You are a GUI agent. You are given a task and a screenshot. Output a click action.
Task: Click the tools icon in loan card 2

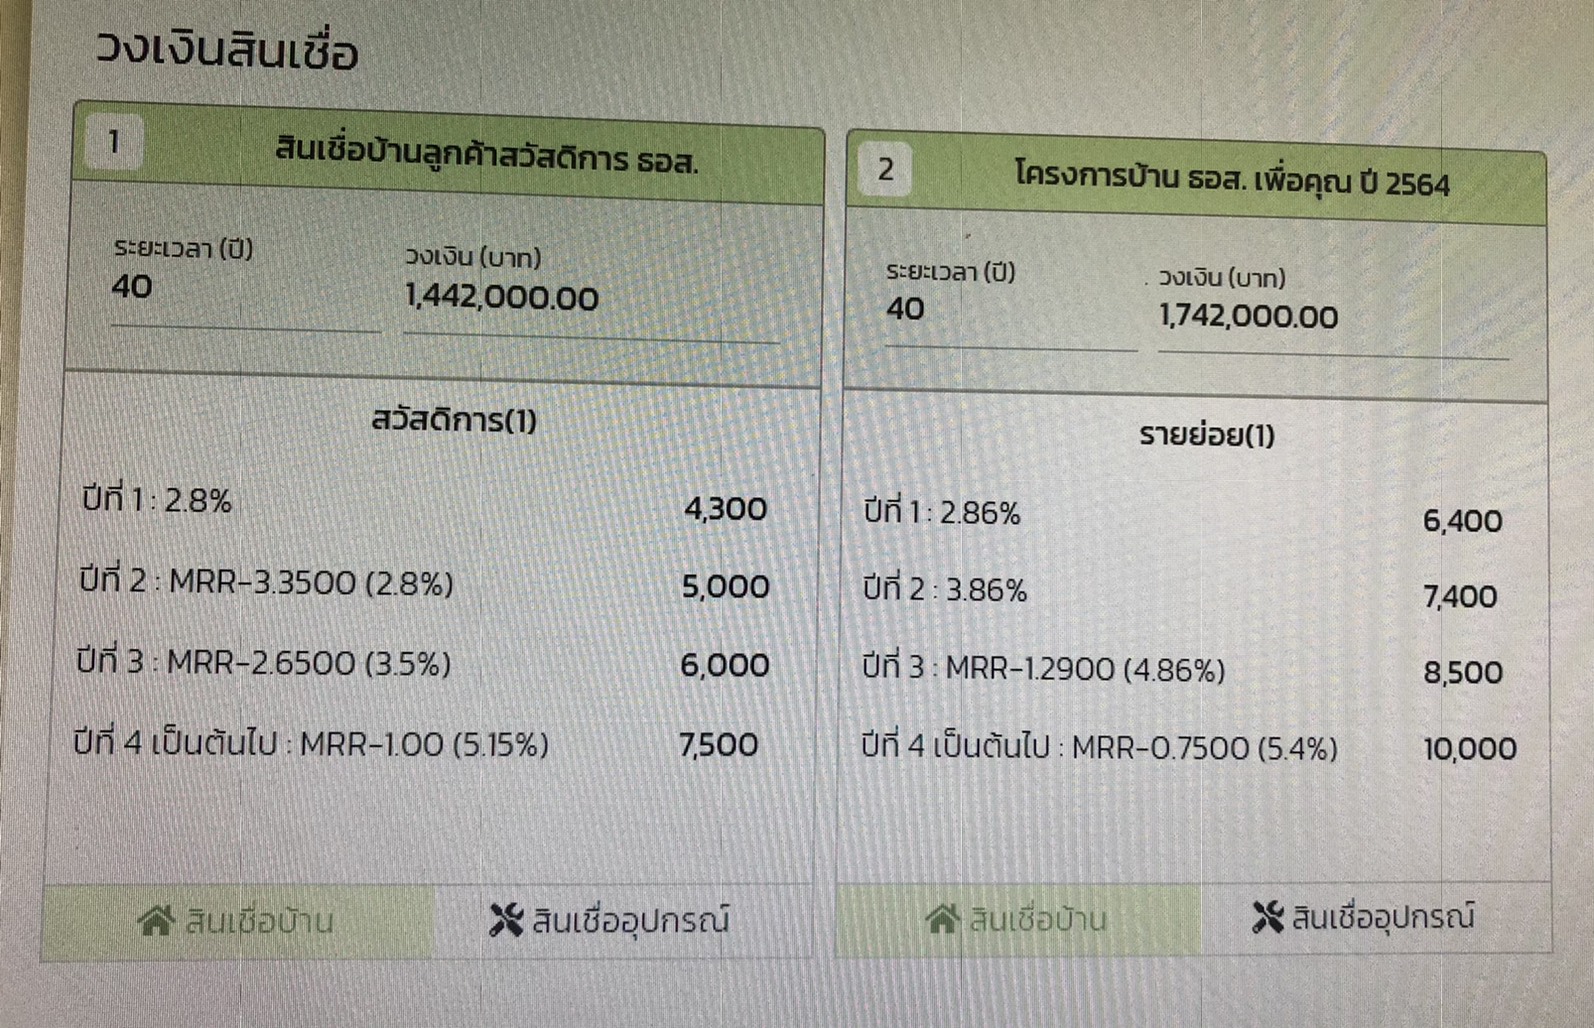pos(1267,917)
